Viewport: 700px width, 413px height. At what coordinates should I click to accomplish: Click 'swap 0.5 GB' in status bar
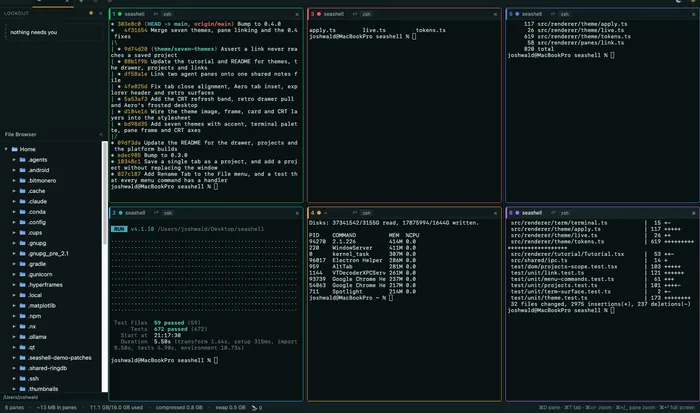[x=230, y=408]
